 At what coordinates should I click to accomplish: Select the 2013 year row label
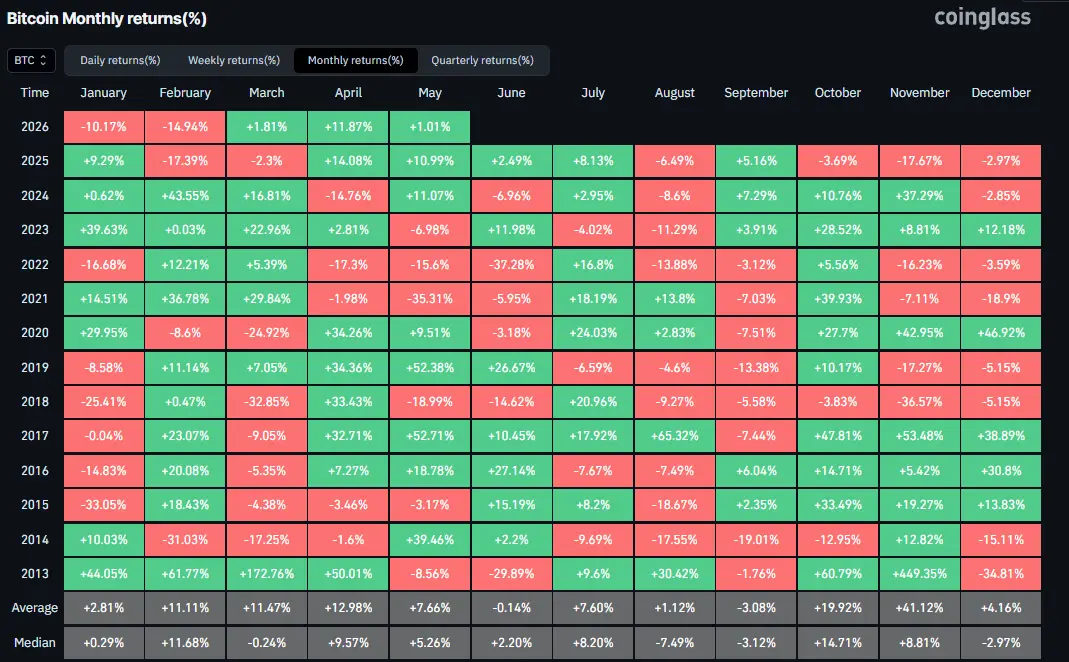[x=35, y=573]
